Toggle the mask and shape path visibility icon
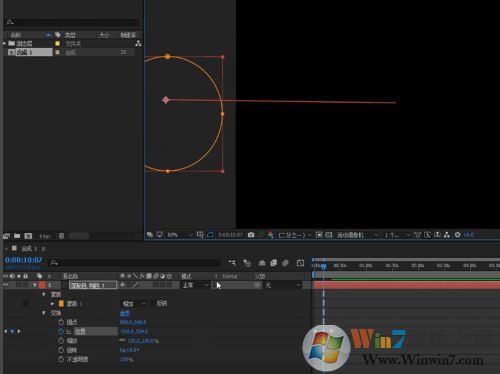The height and width of the screenshot is (374, 500). pos(210,235)
